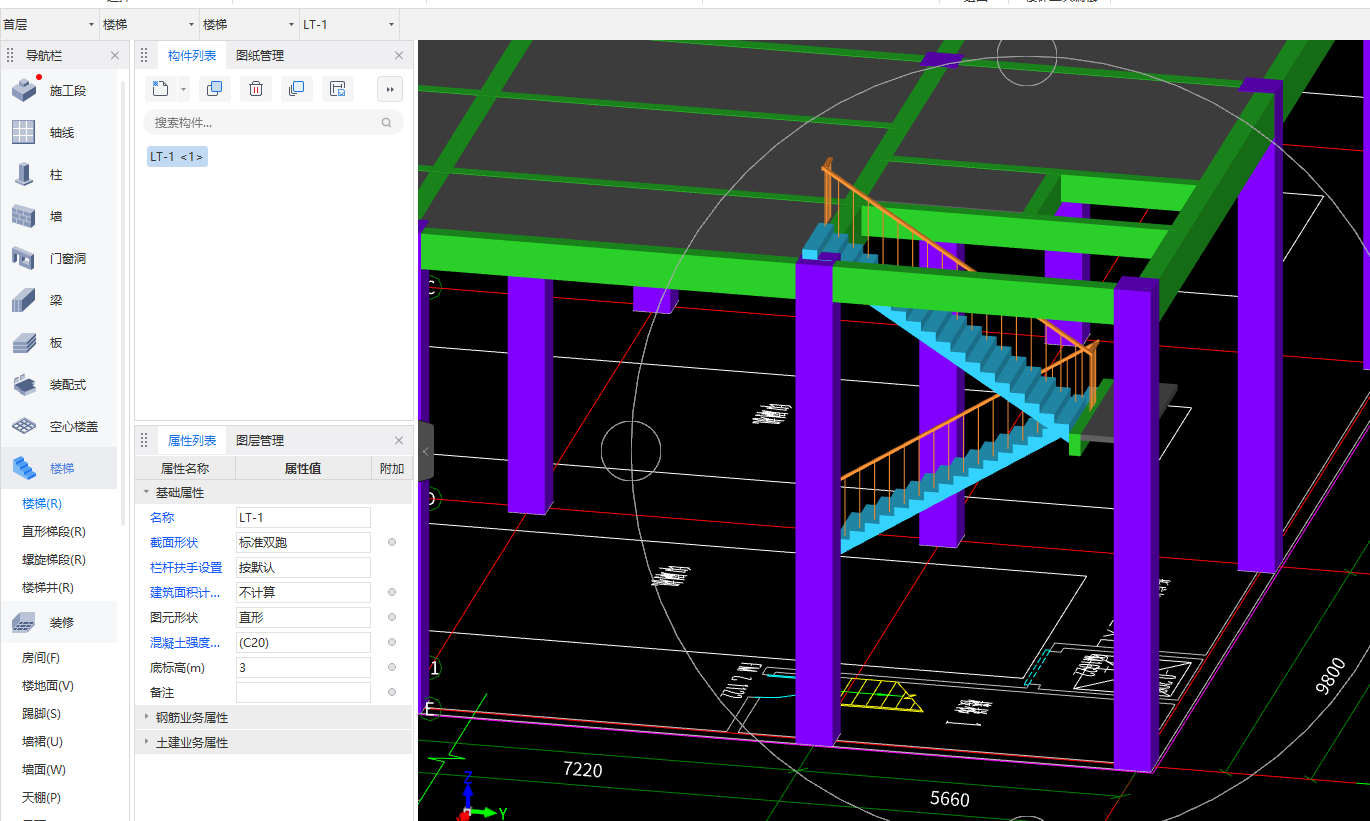Open the 楼梯 dropdown beside 首层
This screenshot has height=821, width=1370.
click(x=149, y=24)
